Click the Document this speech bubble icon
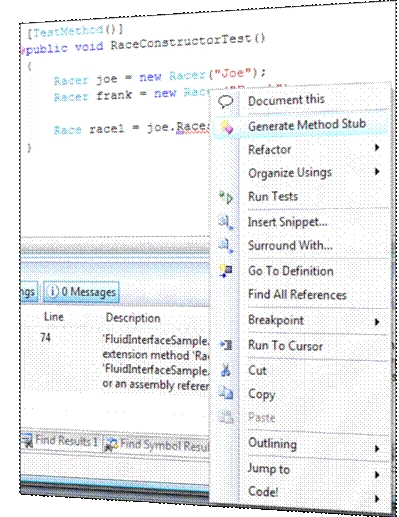Viewport: 399px width, 517px height. click(225, 101)
